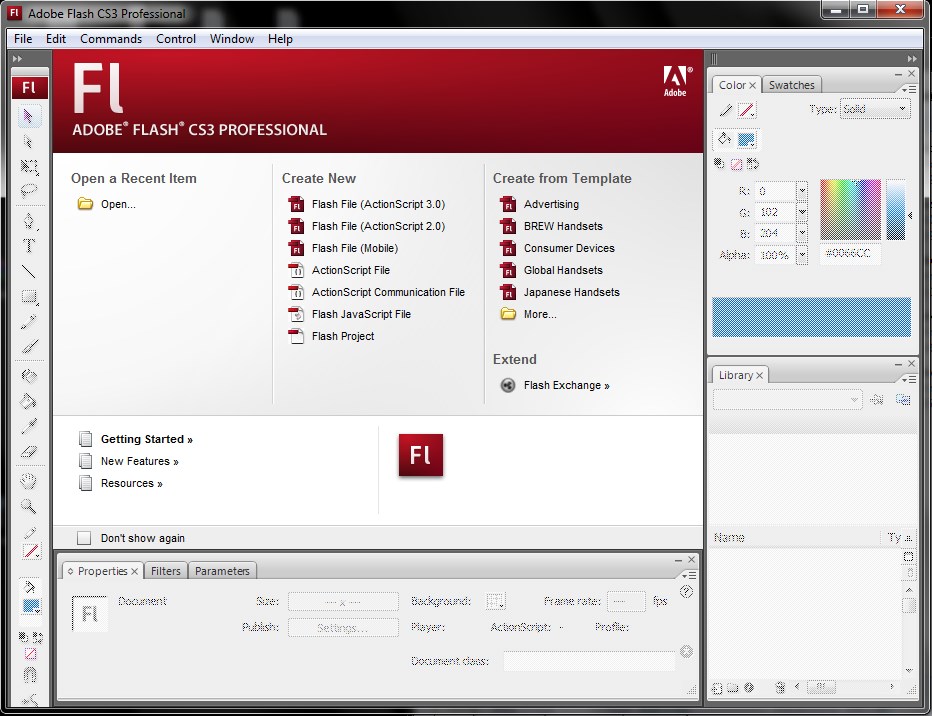Click No Color button in Color panel
Image resolution: width=932 pixels, height=716 pixels.
736,164
